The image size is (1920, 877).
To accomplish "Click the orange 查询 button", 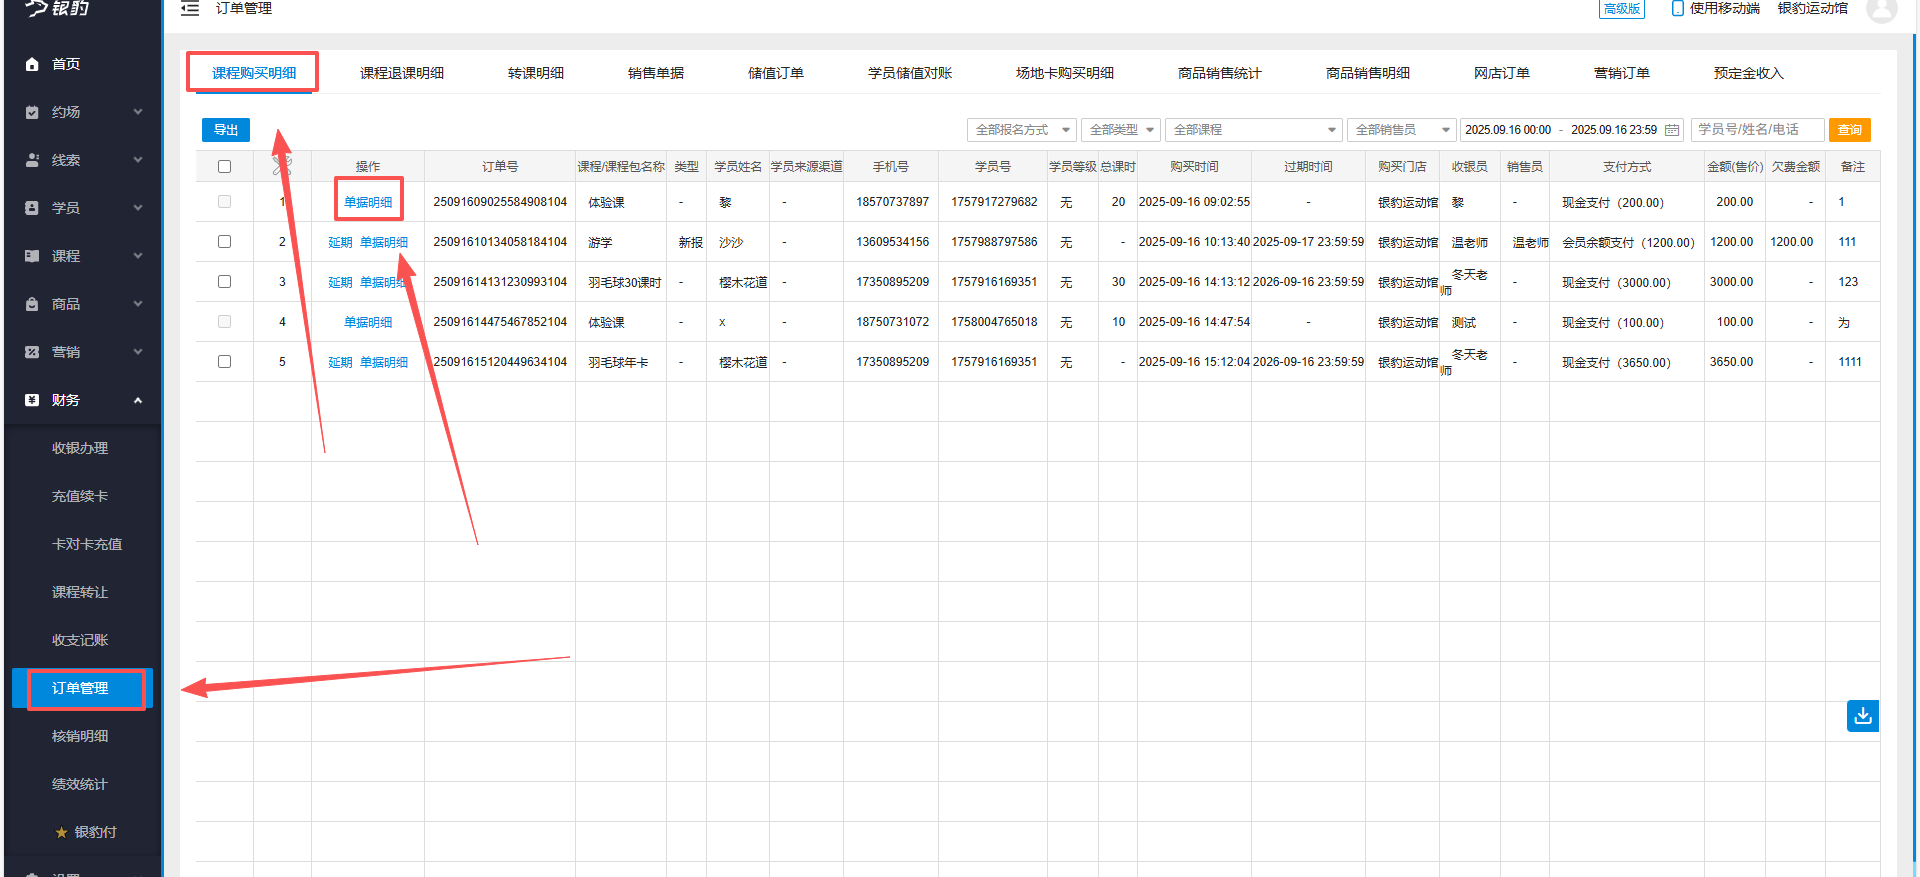I will click(1849, 130).
